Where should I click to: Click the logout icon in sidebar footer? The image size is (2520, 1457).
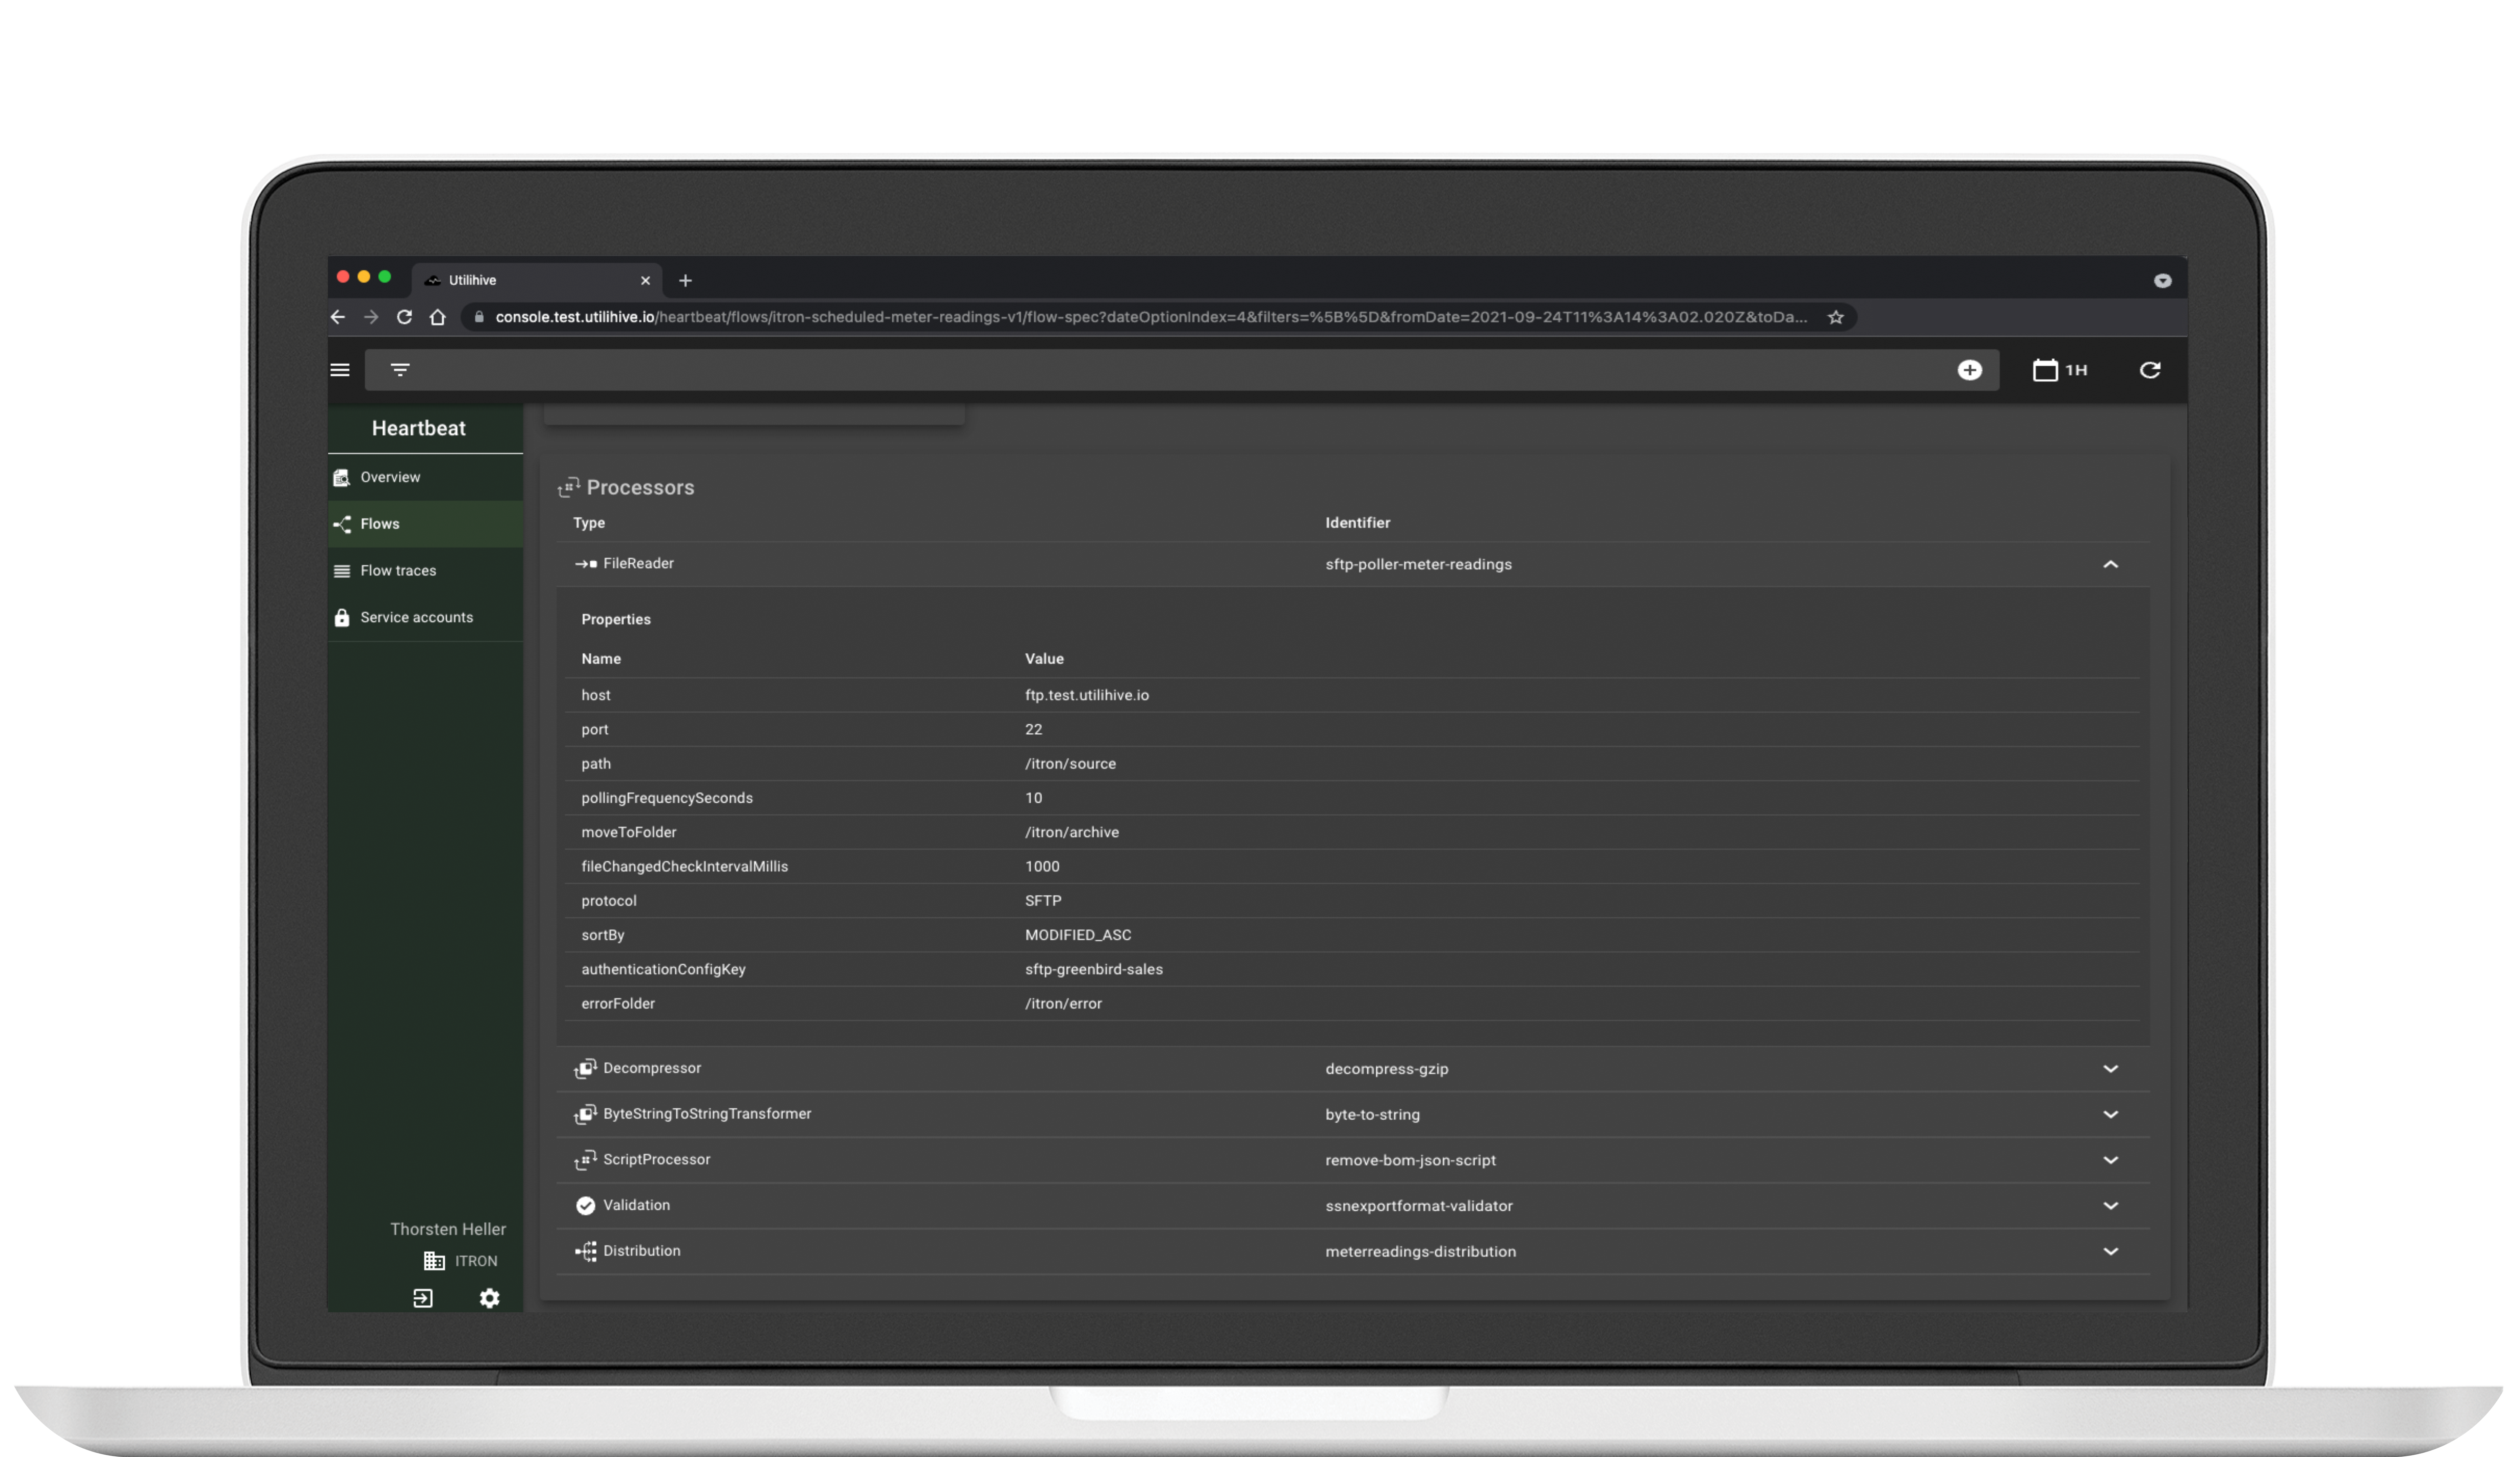pos(423,1298)
